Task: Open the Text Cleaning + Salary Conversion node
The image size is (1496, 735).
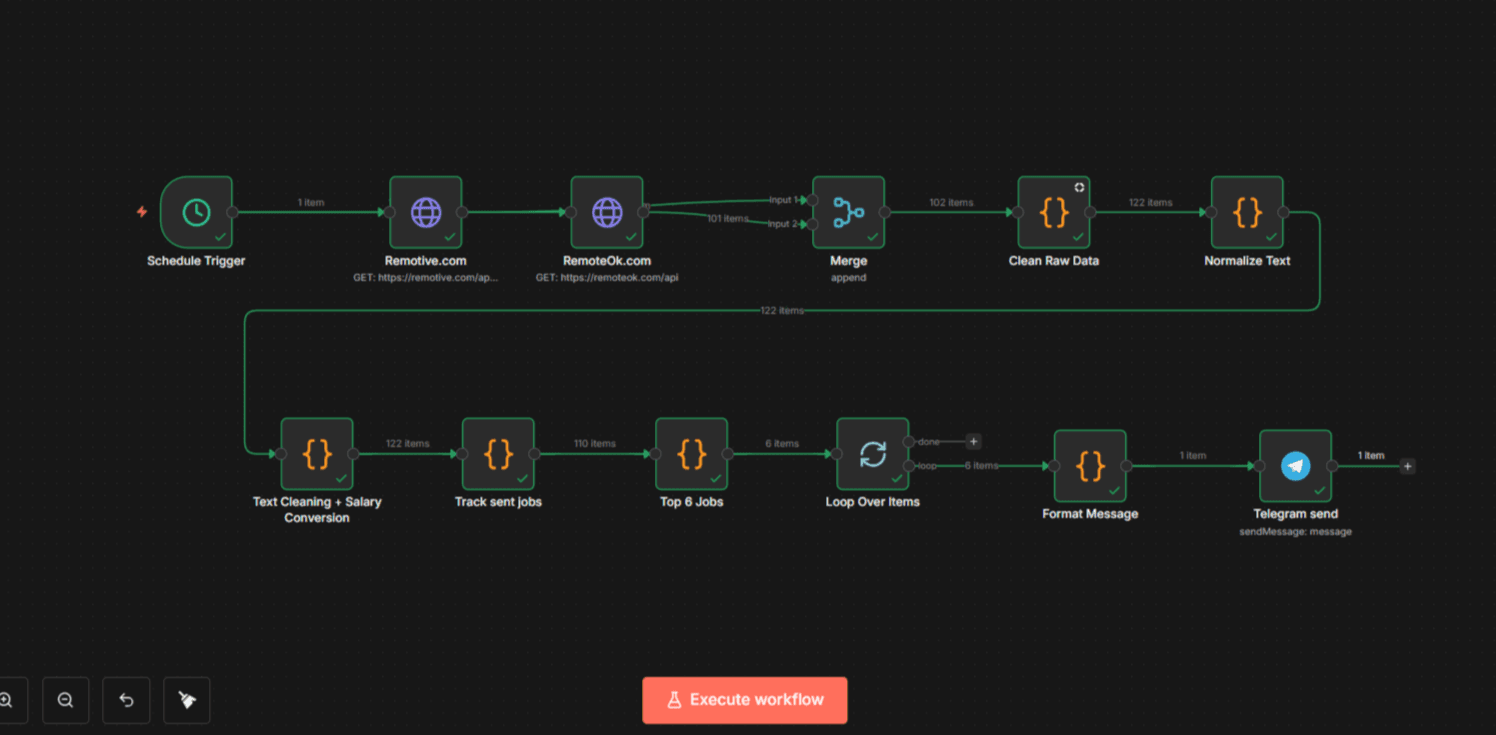Action: point(316,453)
